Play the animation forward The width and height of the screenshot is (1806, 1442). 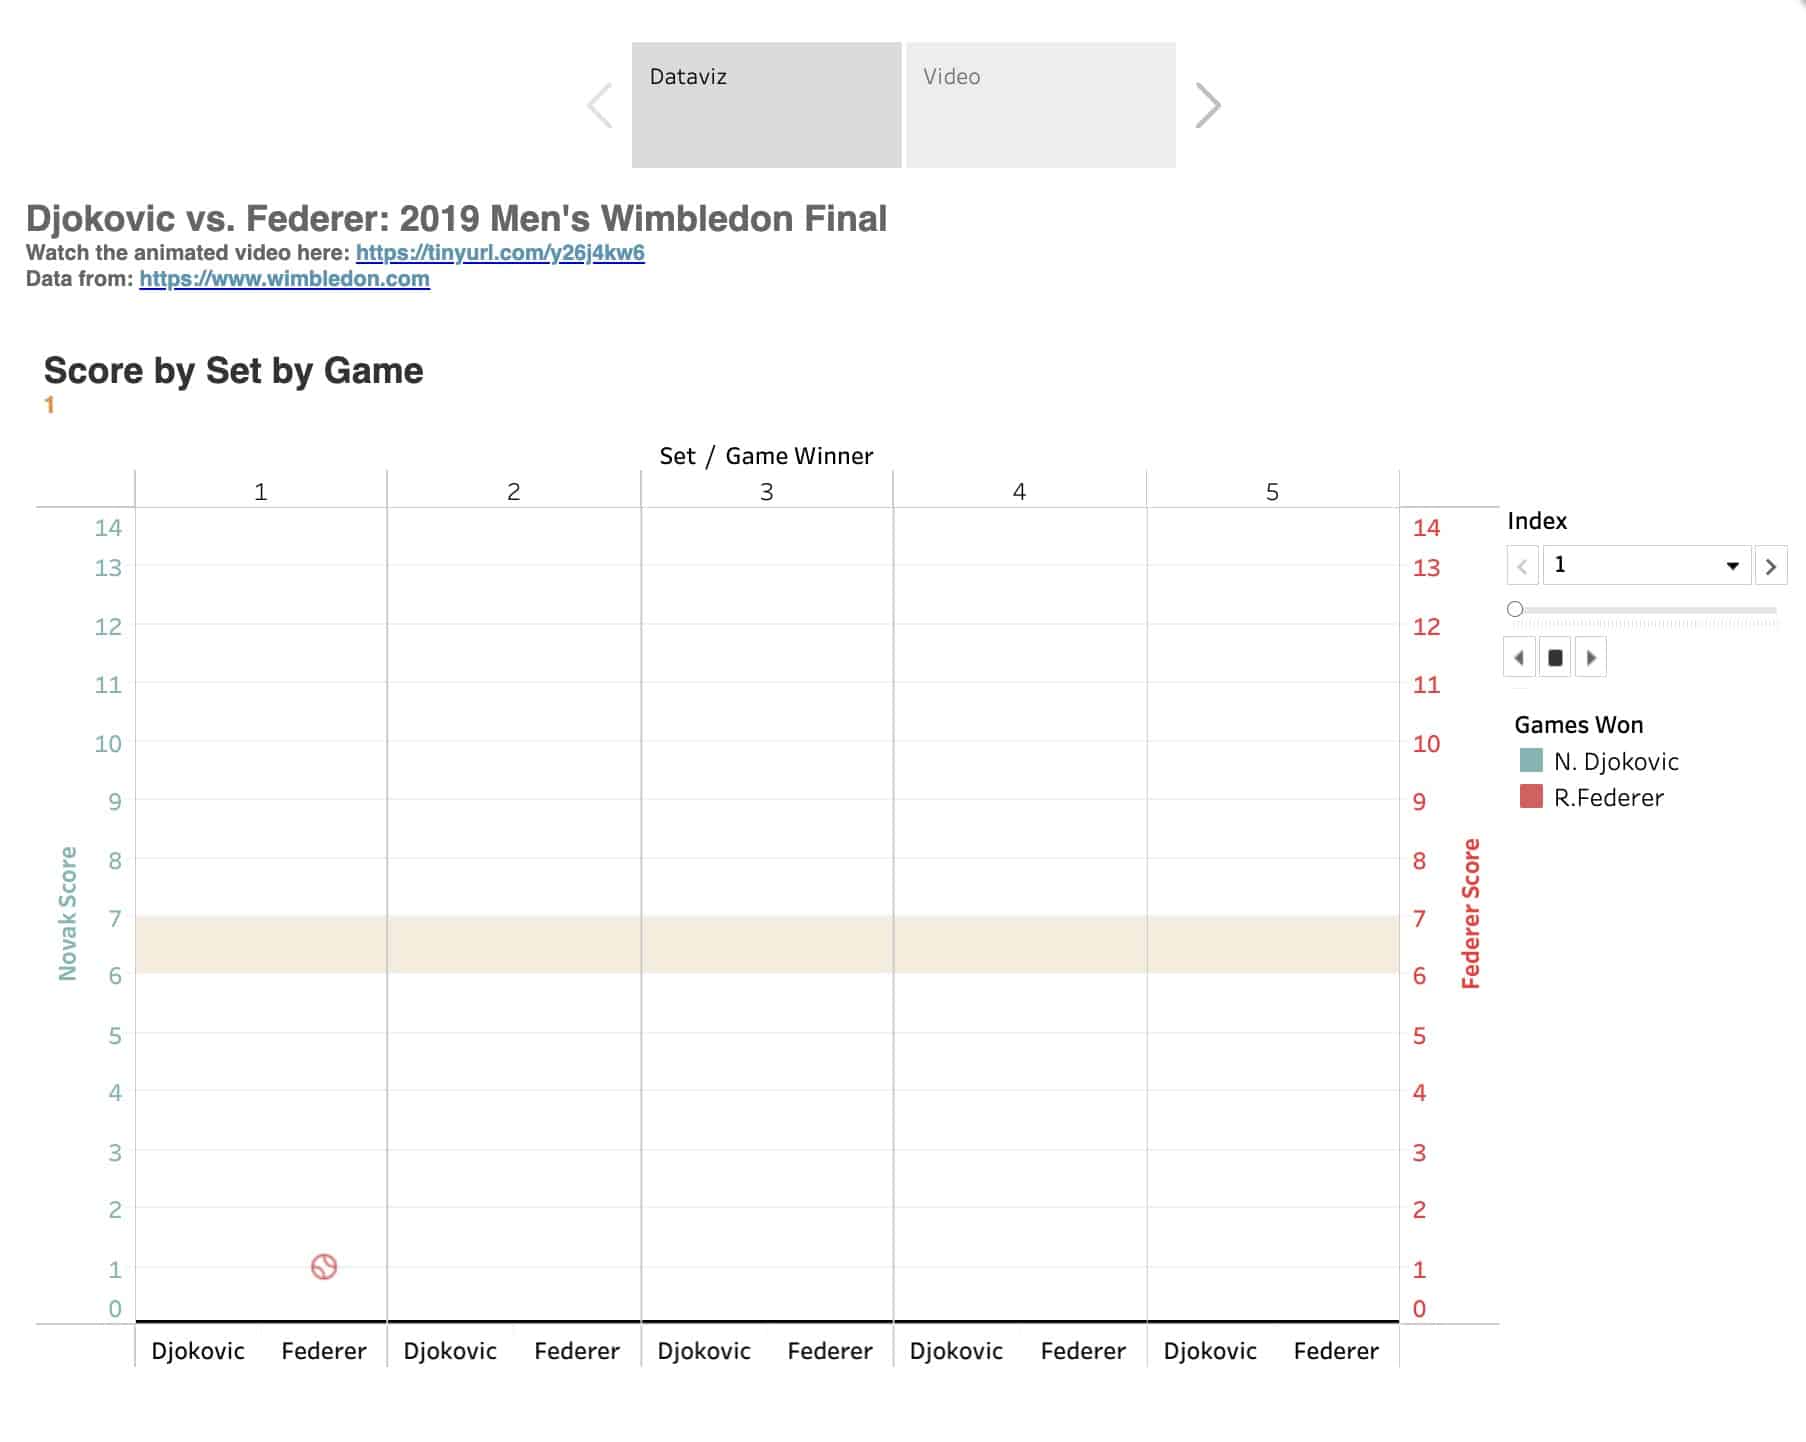(x=1591, y=658)
